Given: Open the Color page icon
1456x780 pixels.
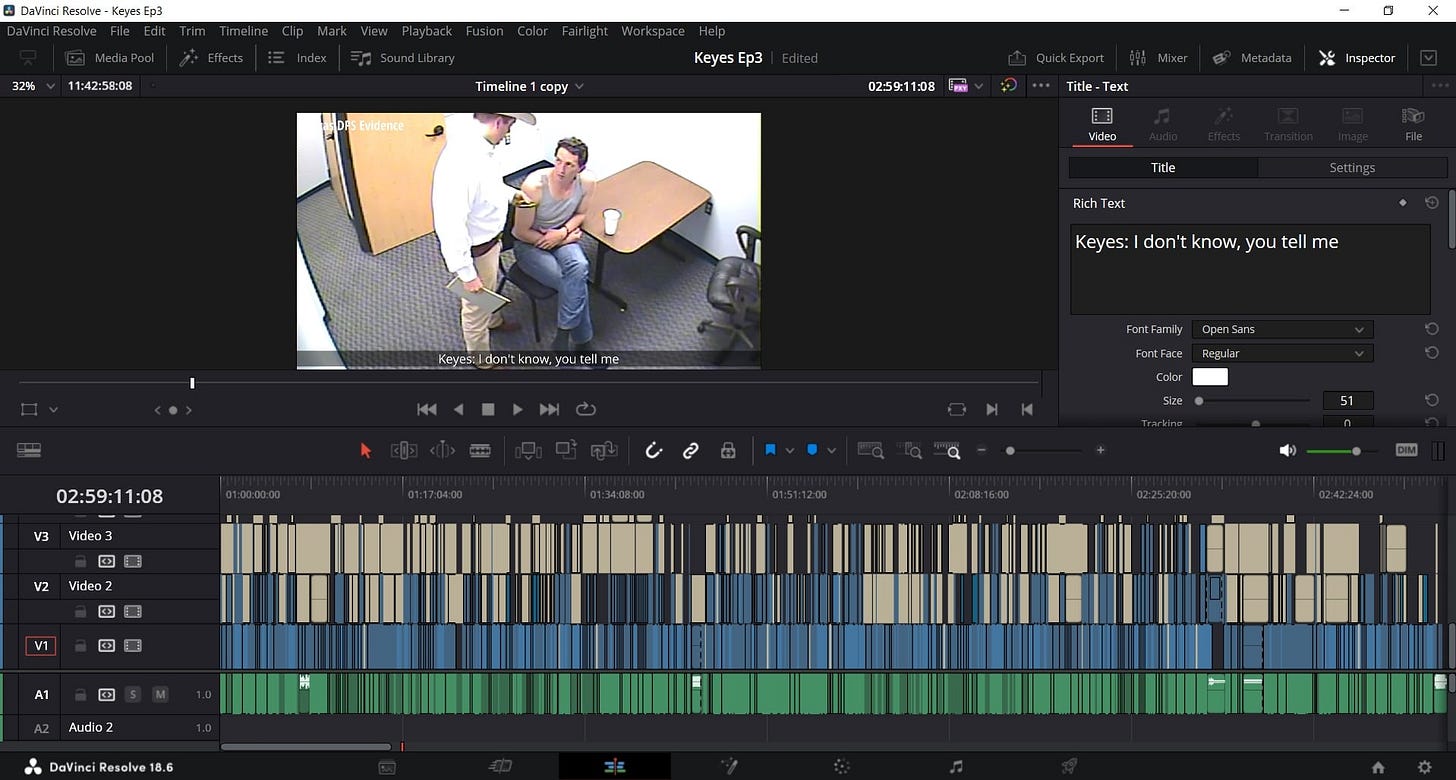Looking at the screenshot, I should (x=842, y=767).
